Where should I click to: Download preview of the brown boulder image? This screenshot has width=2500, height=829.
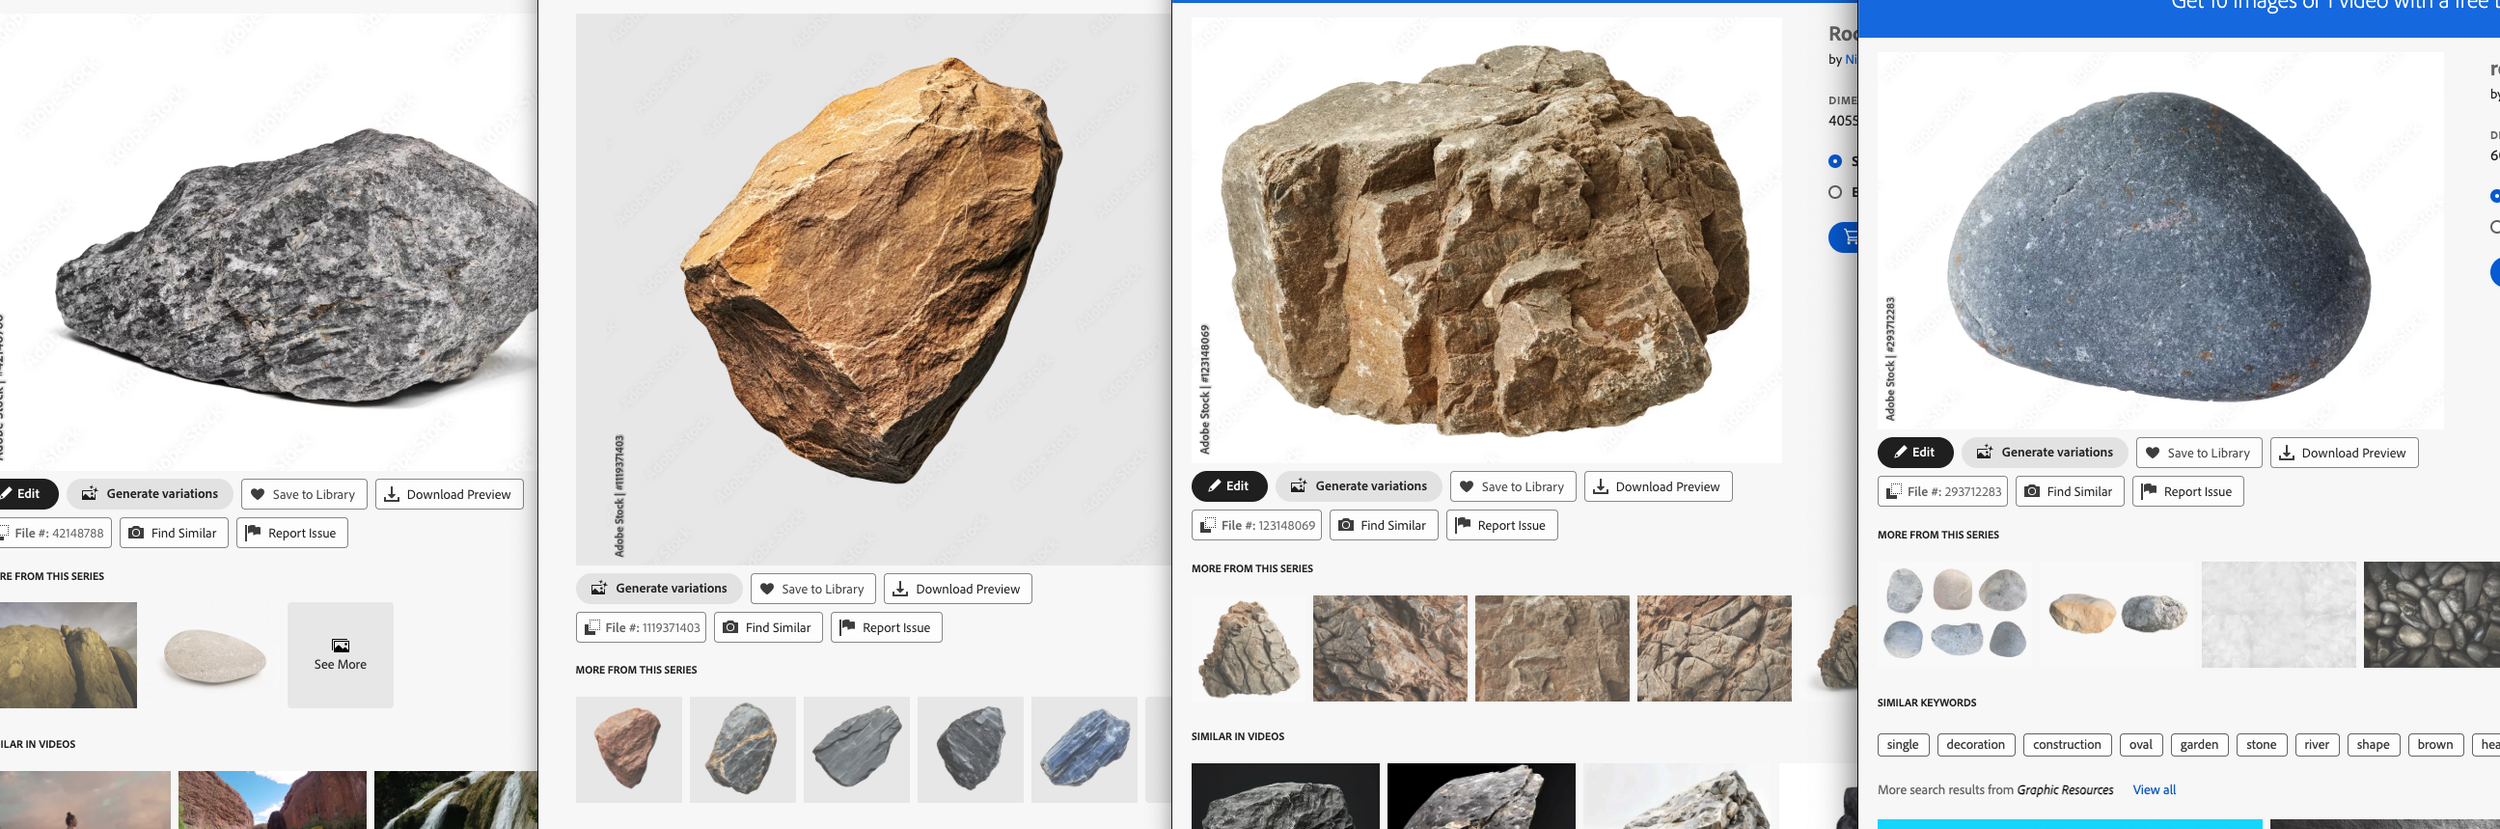1658,486
